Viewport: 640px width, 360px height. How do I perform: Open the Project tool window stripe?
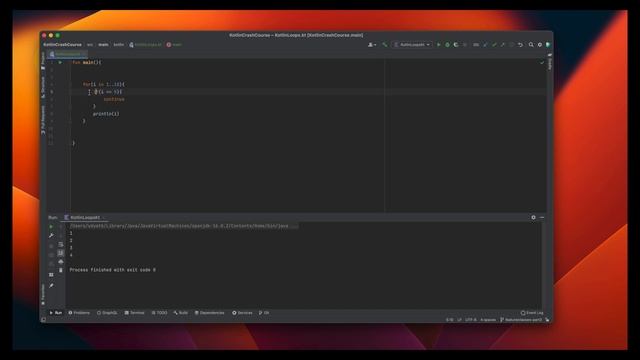(43, 61)
